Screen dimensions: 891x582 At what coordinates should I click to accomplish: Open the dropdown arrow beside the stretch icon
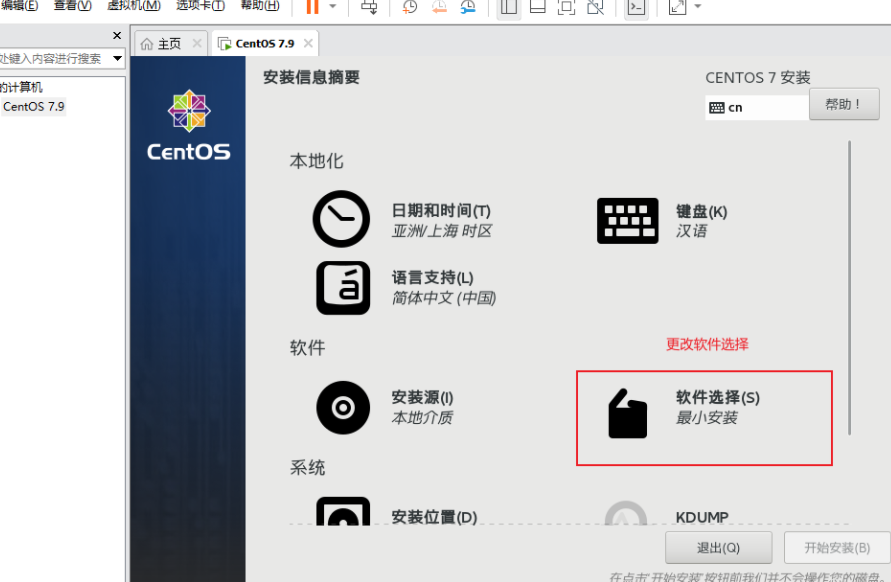click(698, 6)
